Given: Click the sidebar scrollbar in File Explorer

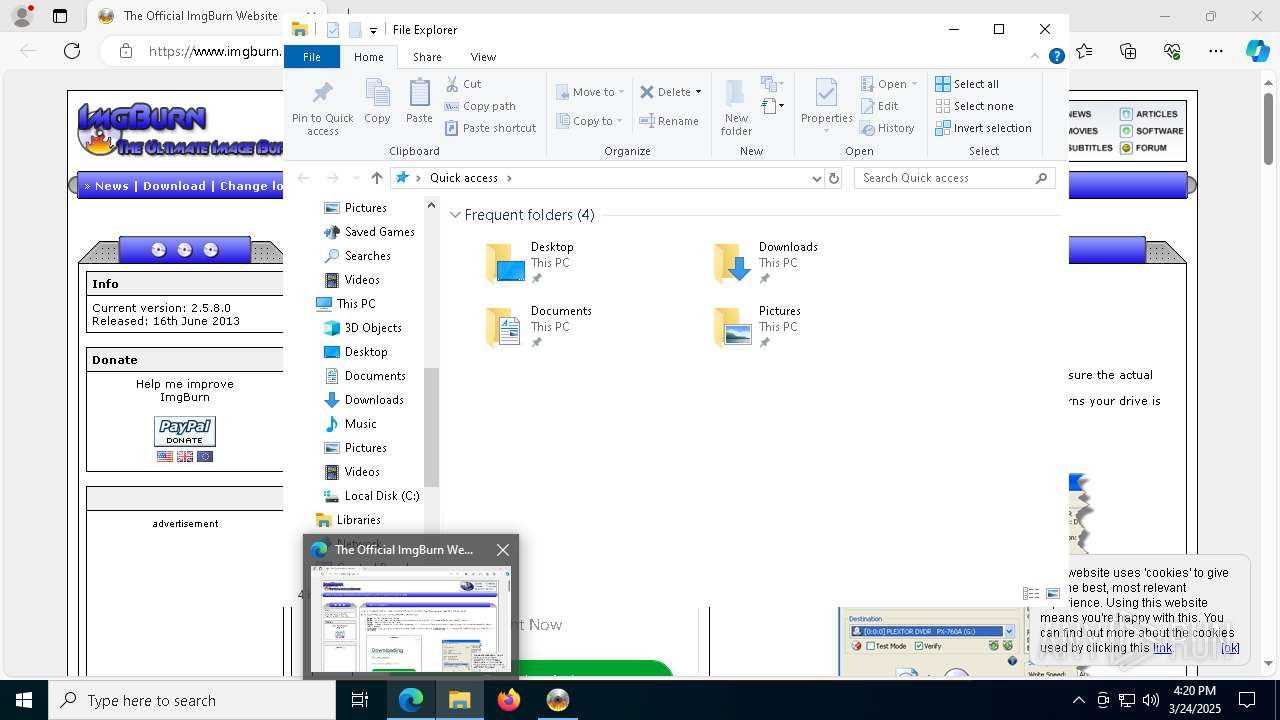Looking at the screenshot, I should coord(431,428).
